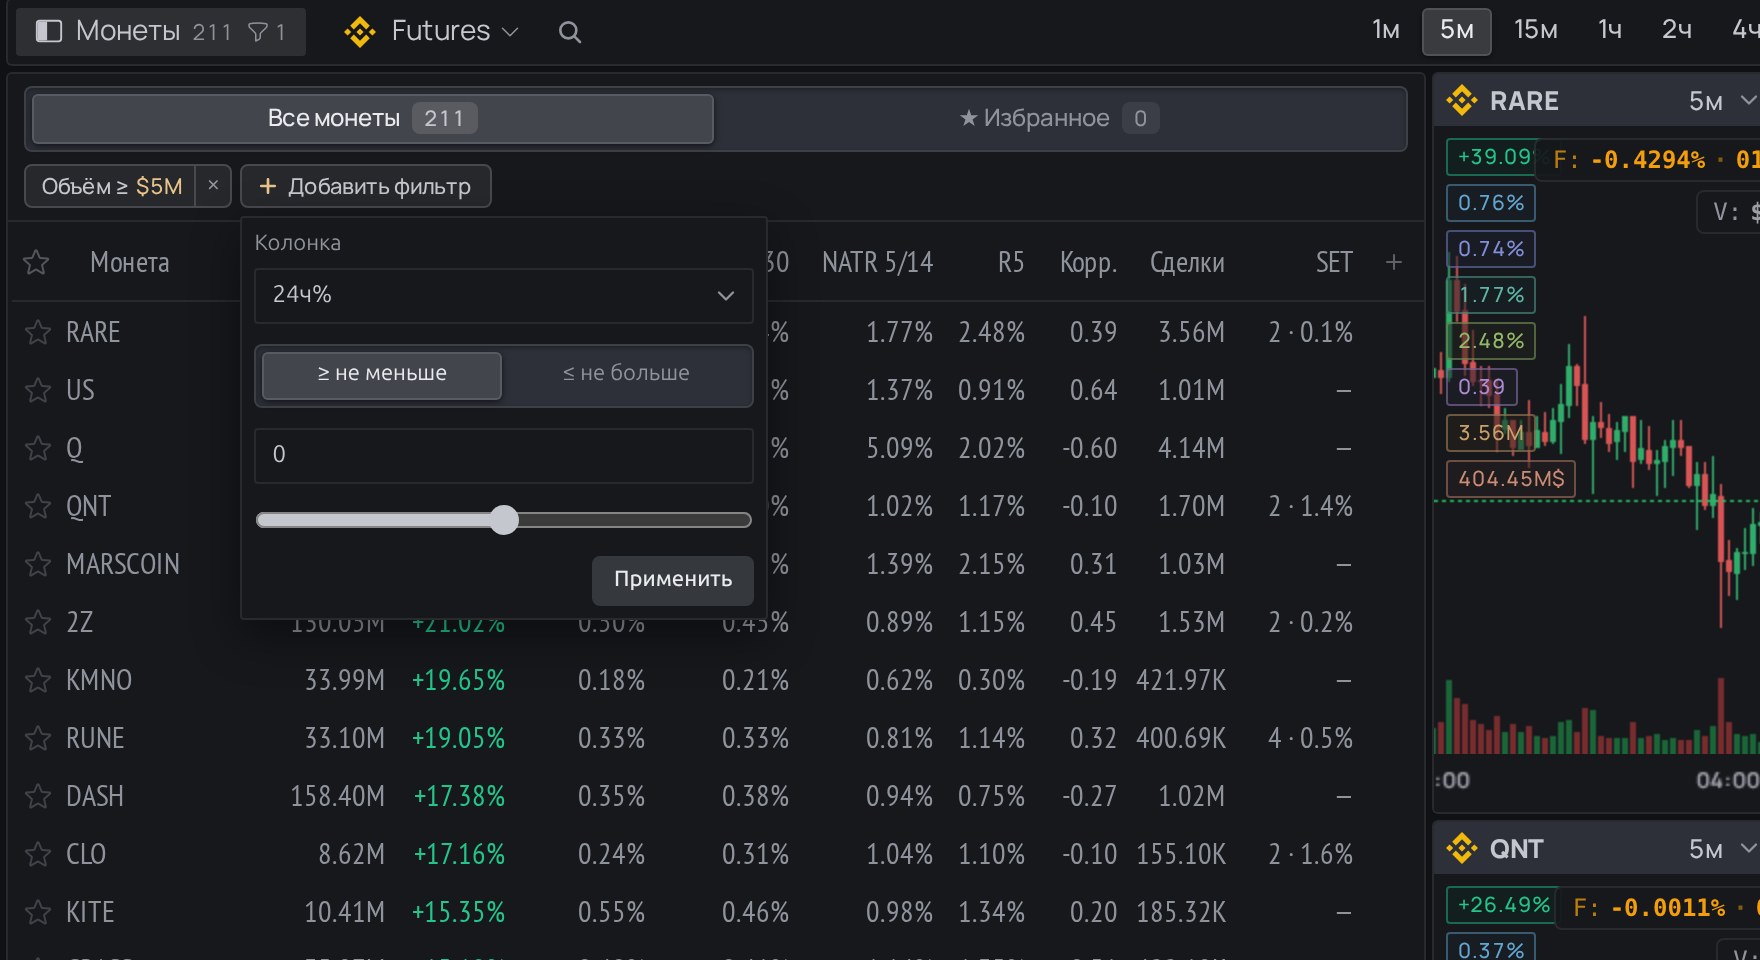Click the filter value input field
The image size is (1760, 960).
(x=504, y=455)
